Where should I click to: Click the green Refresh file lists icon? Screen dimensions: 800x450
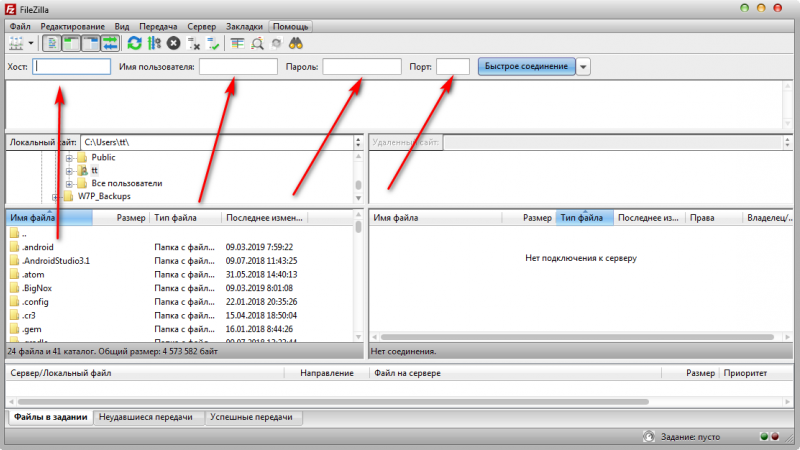coord(135,43)
